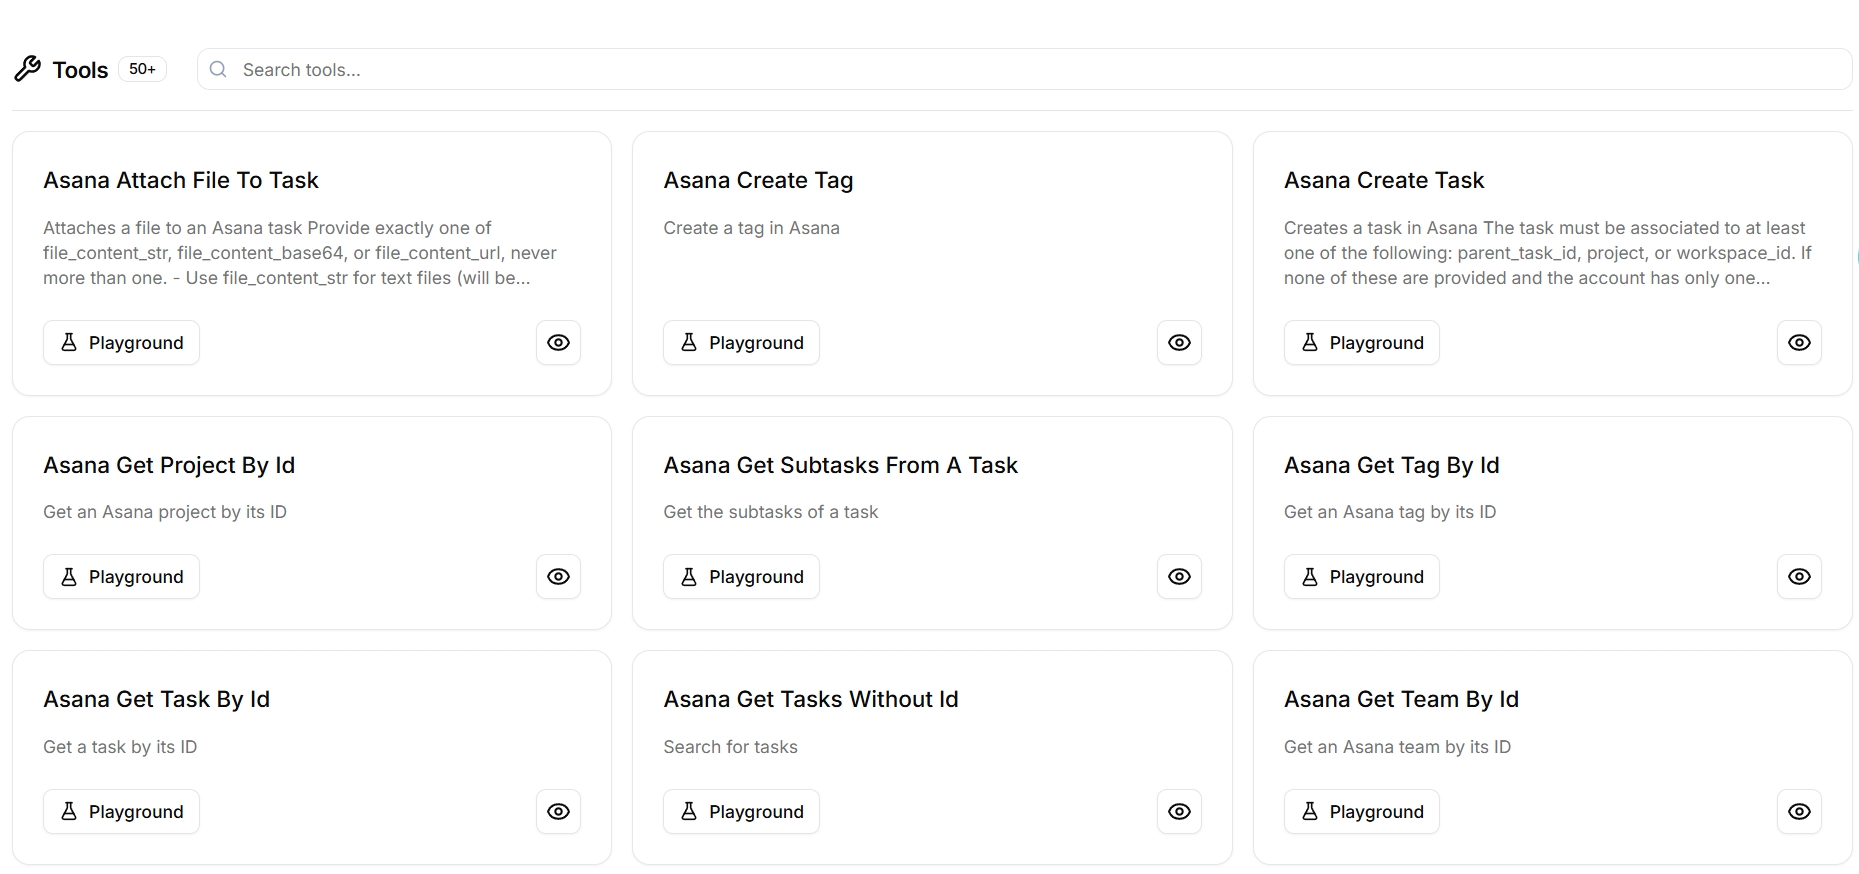Open Playground for Asana Create Task
Image resolution: width=1859 pixels, height=874 pixels.
(1361, 343)
